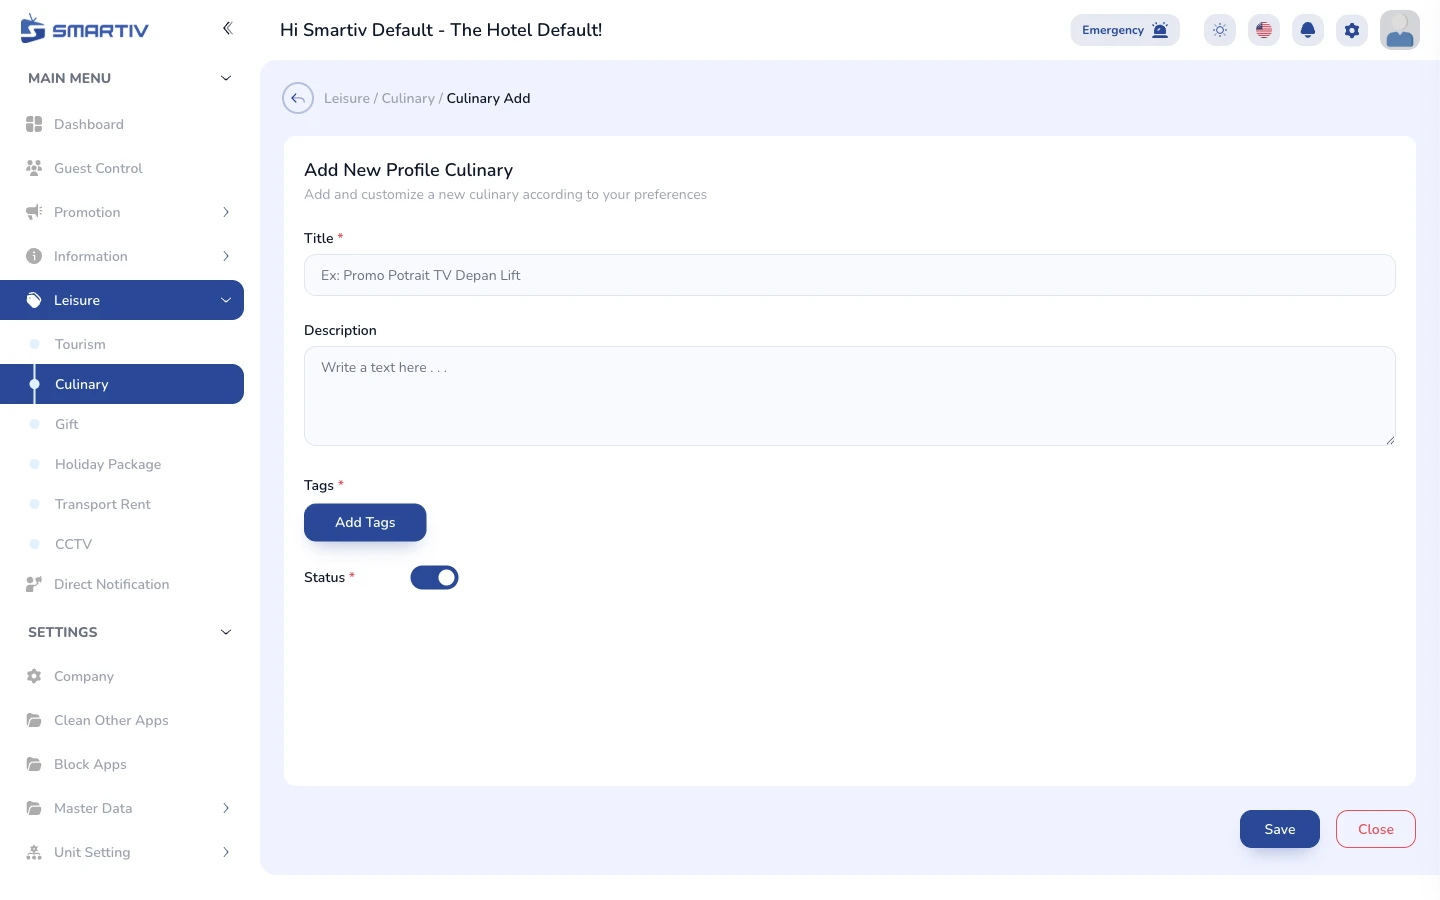Click the Smartiv logo
The image size is (1440, 900).
click(84, 29)
